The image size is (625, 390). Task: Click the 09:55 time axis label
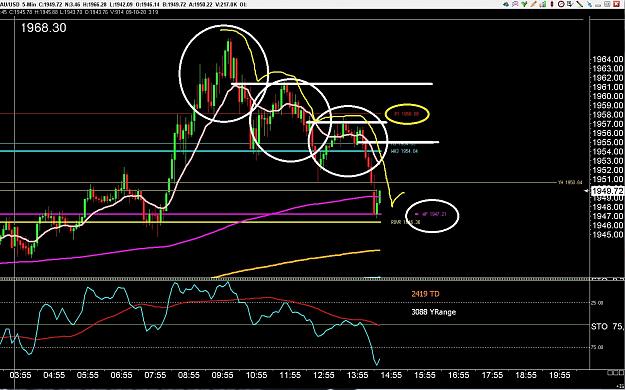223,375
